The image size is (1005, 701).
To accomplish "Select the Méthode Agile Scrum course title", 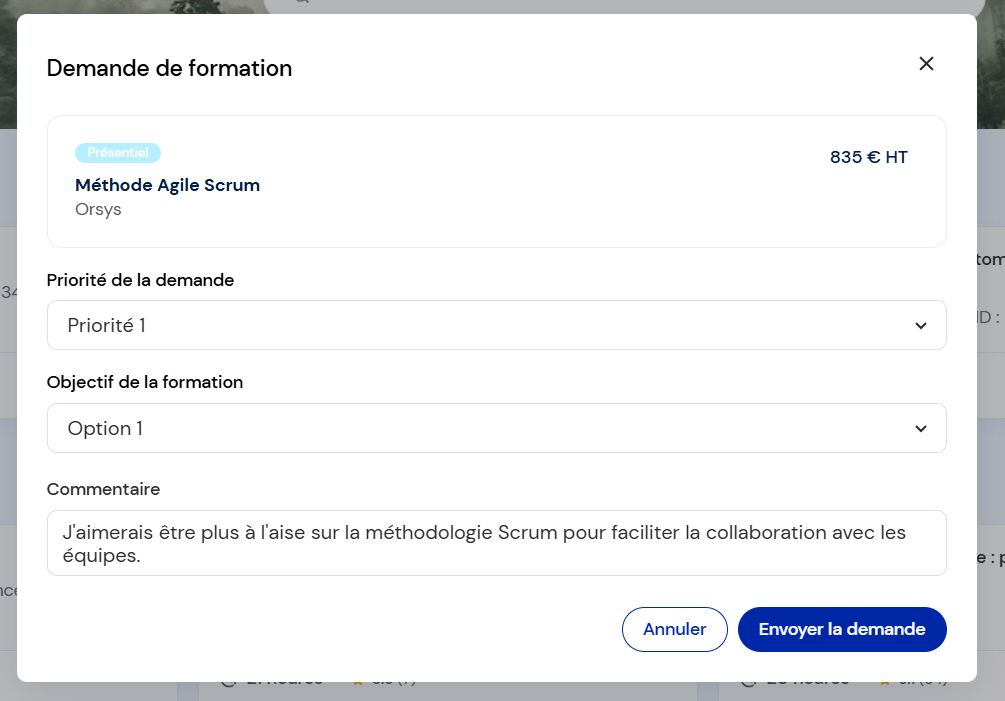I will click(167, 185).
